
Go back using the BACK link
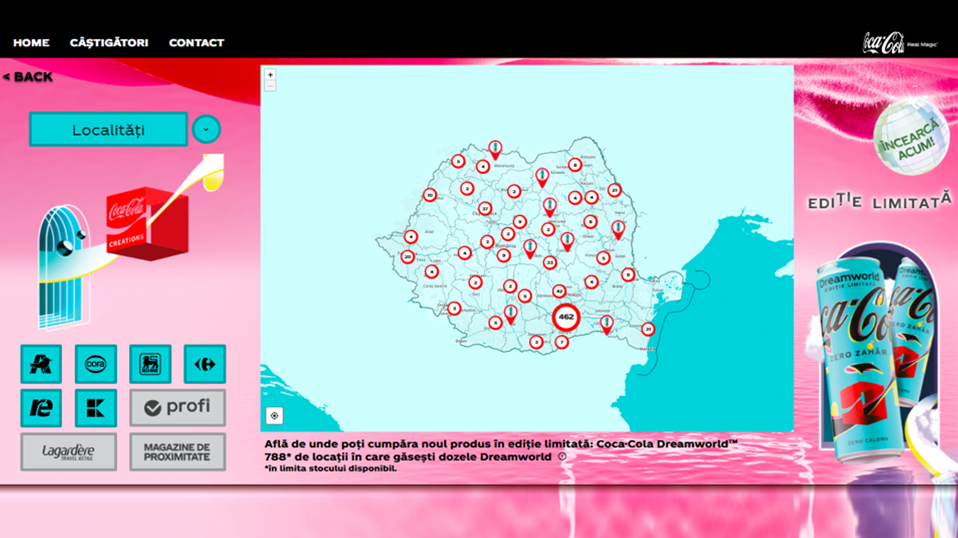pyautogui.click(x=27, y=77)
